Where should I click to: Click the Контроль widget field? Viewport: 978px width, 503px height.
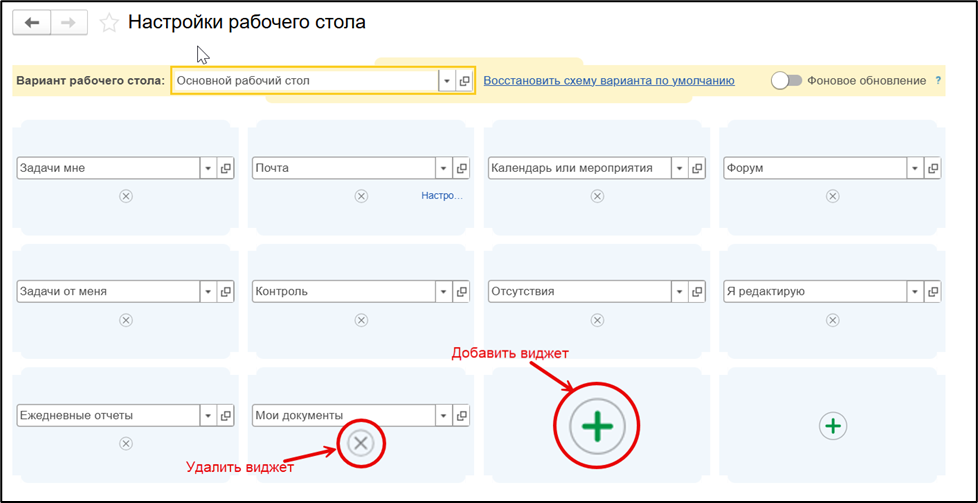(344, 291)
